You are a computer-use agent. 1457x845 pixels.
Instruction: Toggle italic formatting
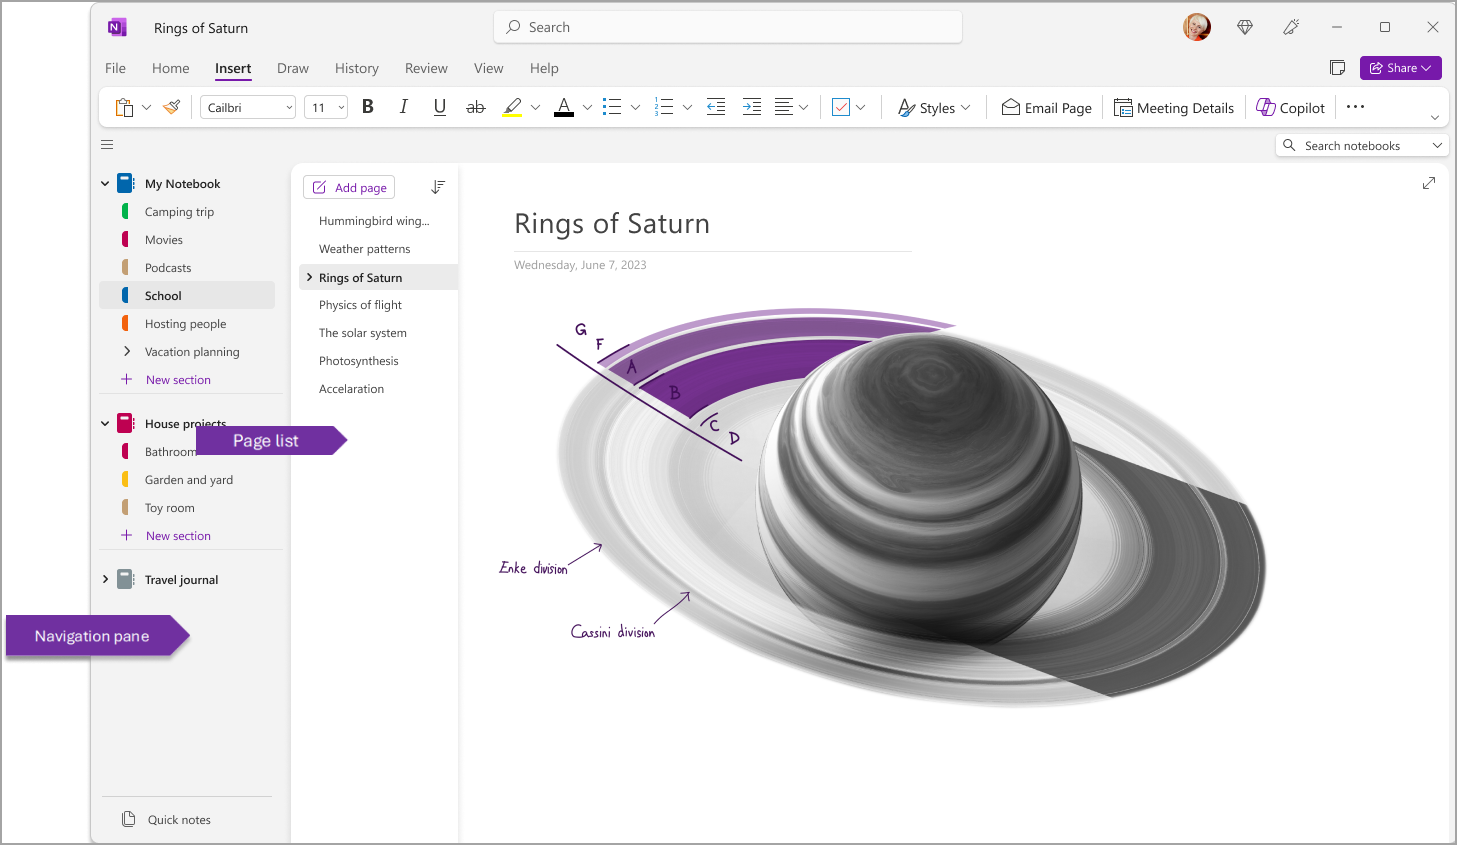[x=403, y=106]
